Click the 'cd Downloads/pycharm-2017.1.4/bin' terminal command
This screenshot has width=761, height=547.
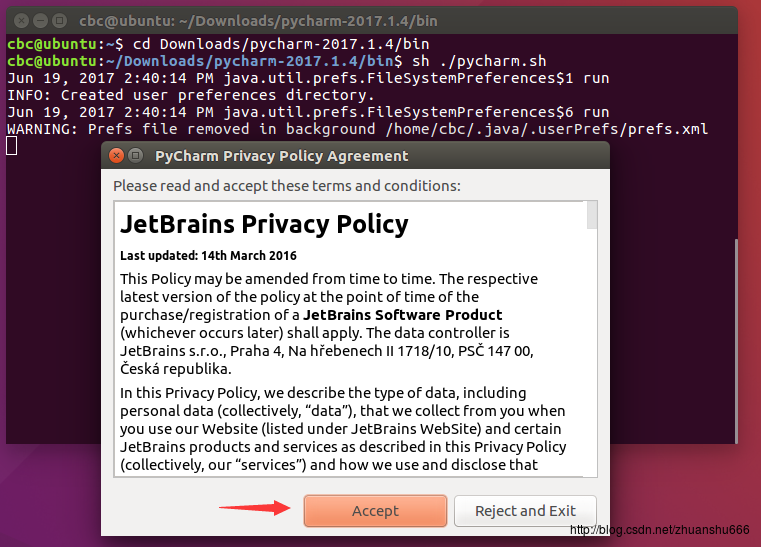pyautogui.click(x=281, y=44)
